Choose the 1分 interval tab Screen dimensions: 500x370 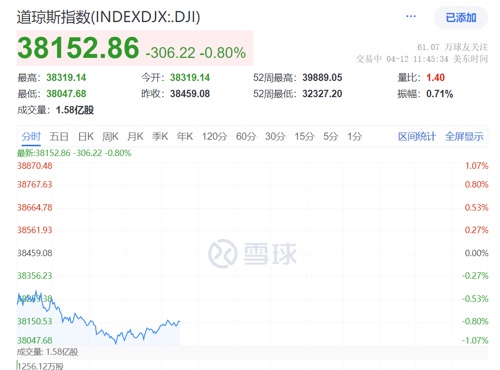tap(355, 136)
